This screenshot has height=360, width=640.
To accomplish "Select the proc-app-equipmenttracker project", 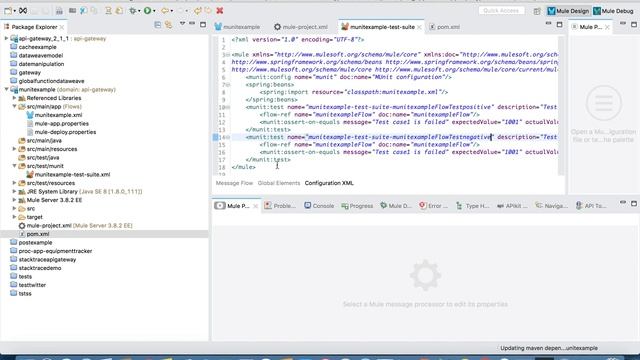I will (56, 251).
